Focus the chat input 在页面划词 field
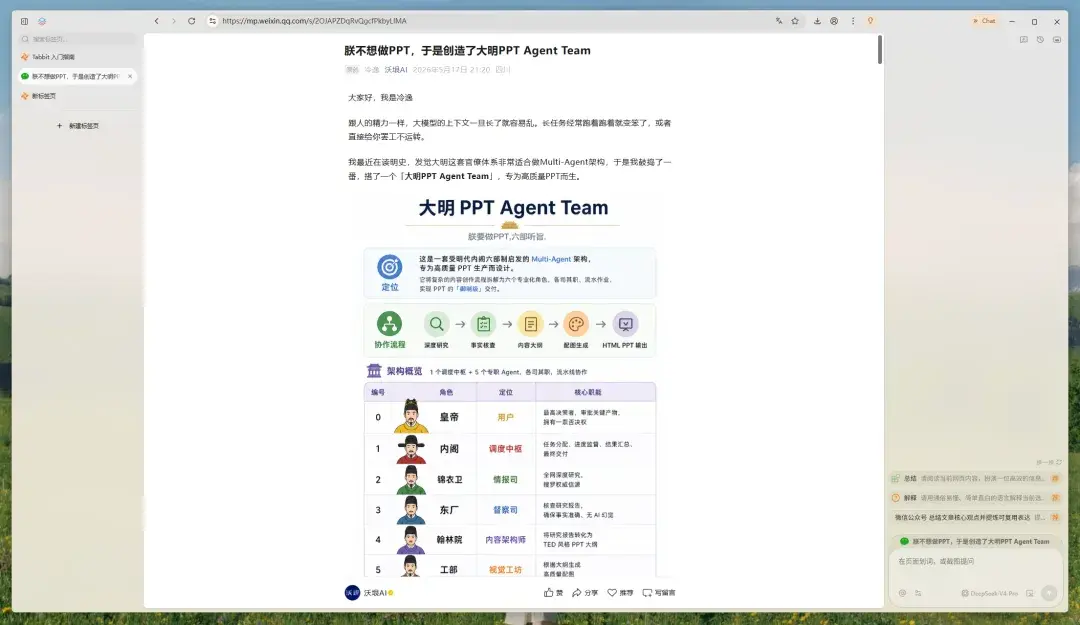 pos(975,562)
